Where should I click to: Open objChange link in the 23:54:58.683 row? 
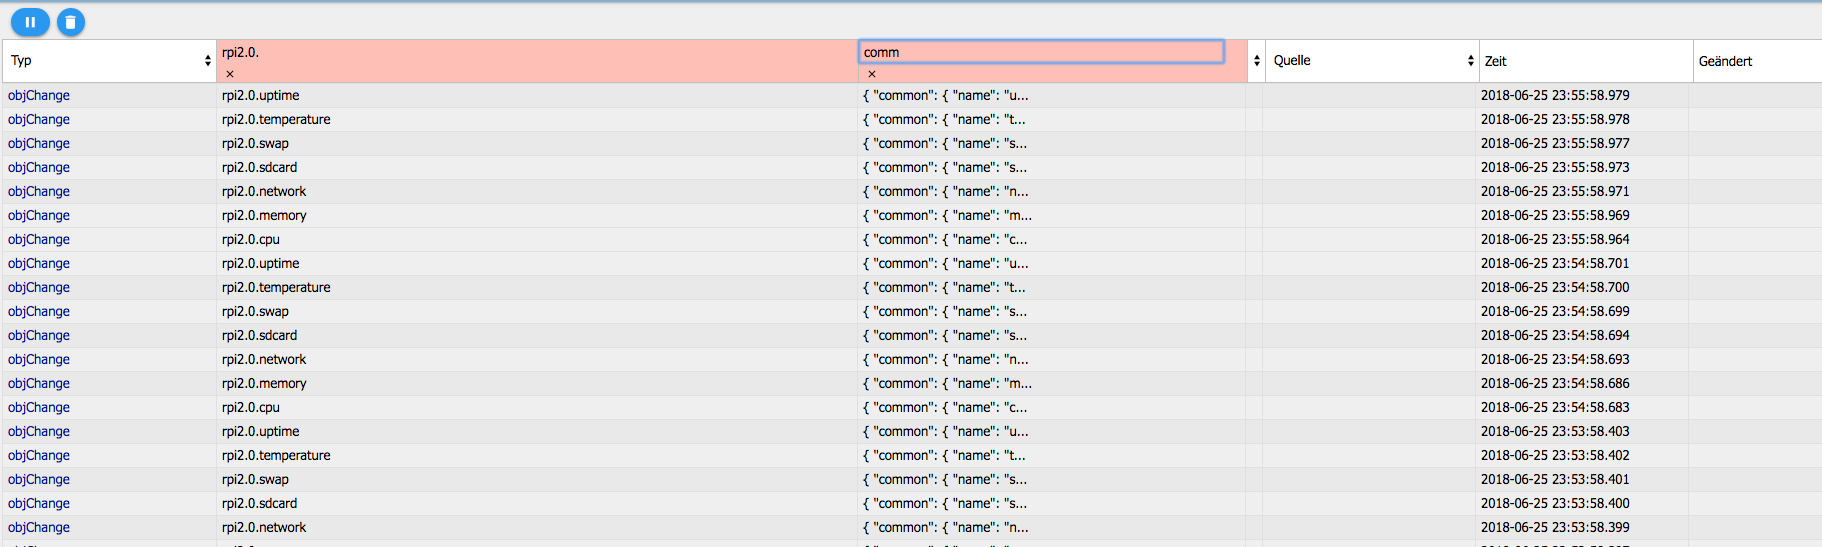[39, 408]
